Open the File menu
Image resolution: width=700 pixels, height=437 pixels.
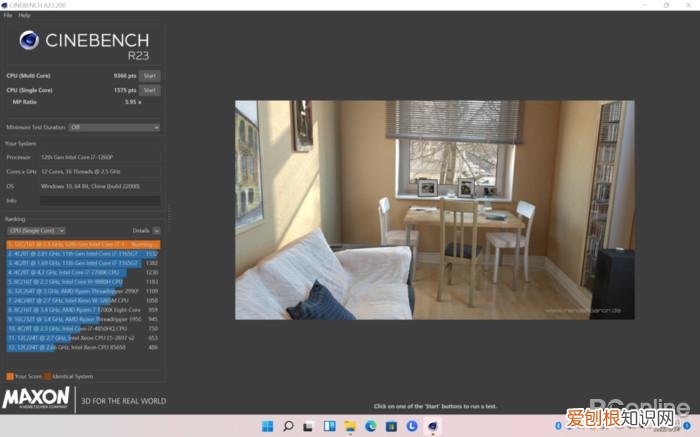(7, 15)
